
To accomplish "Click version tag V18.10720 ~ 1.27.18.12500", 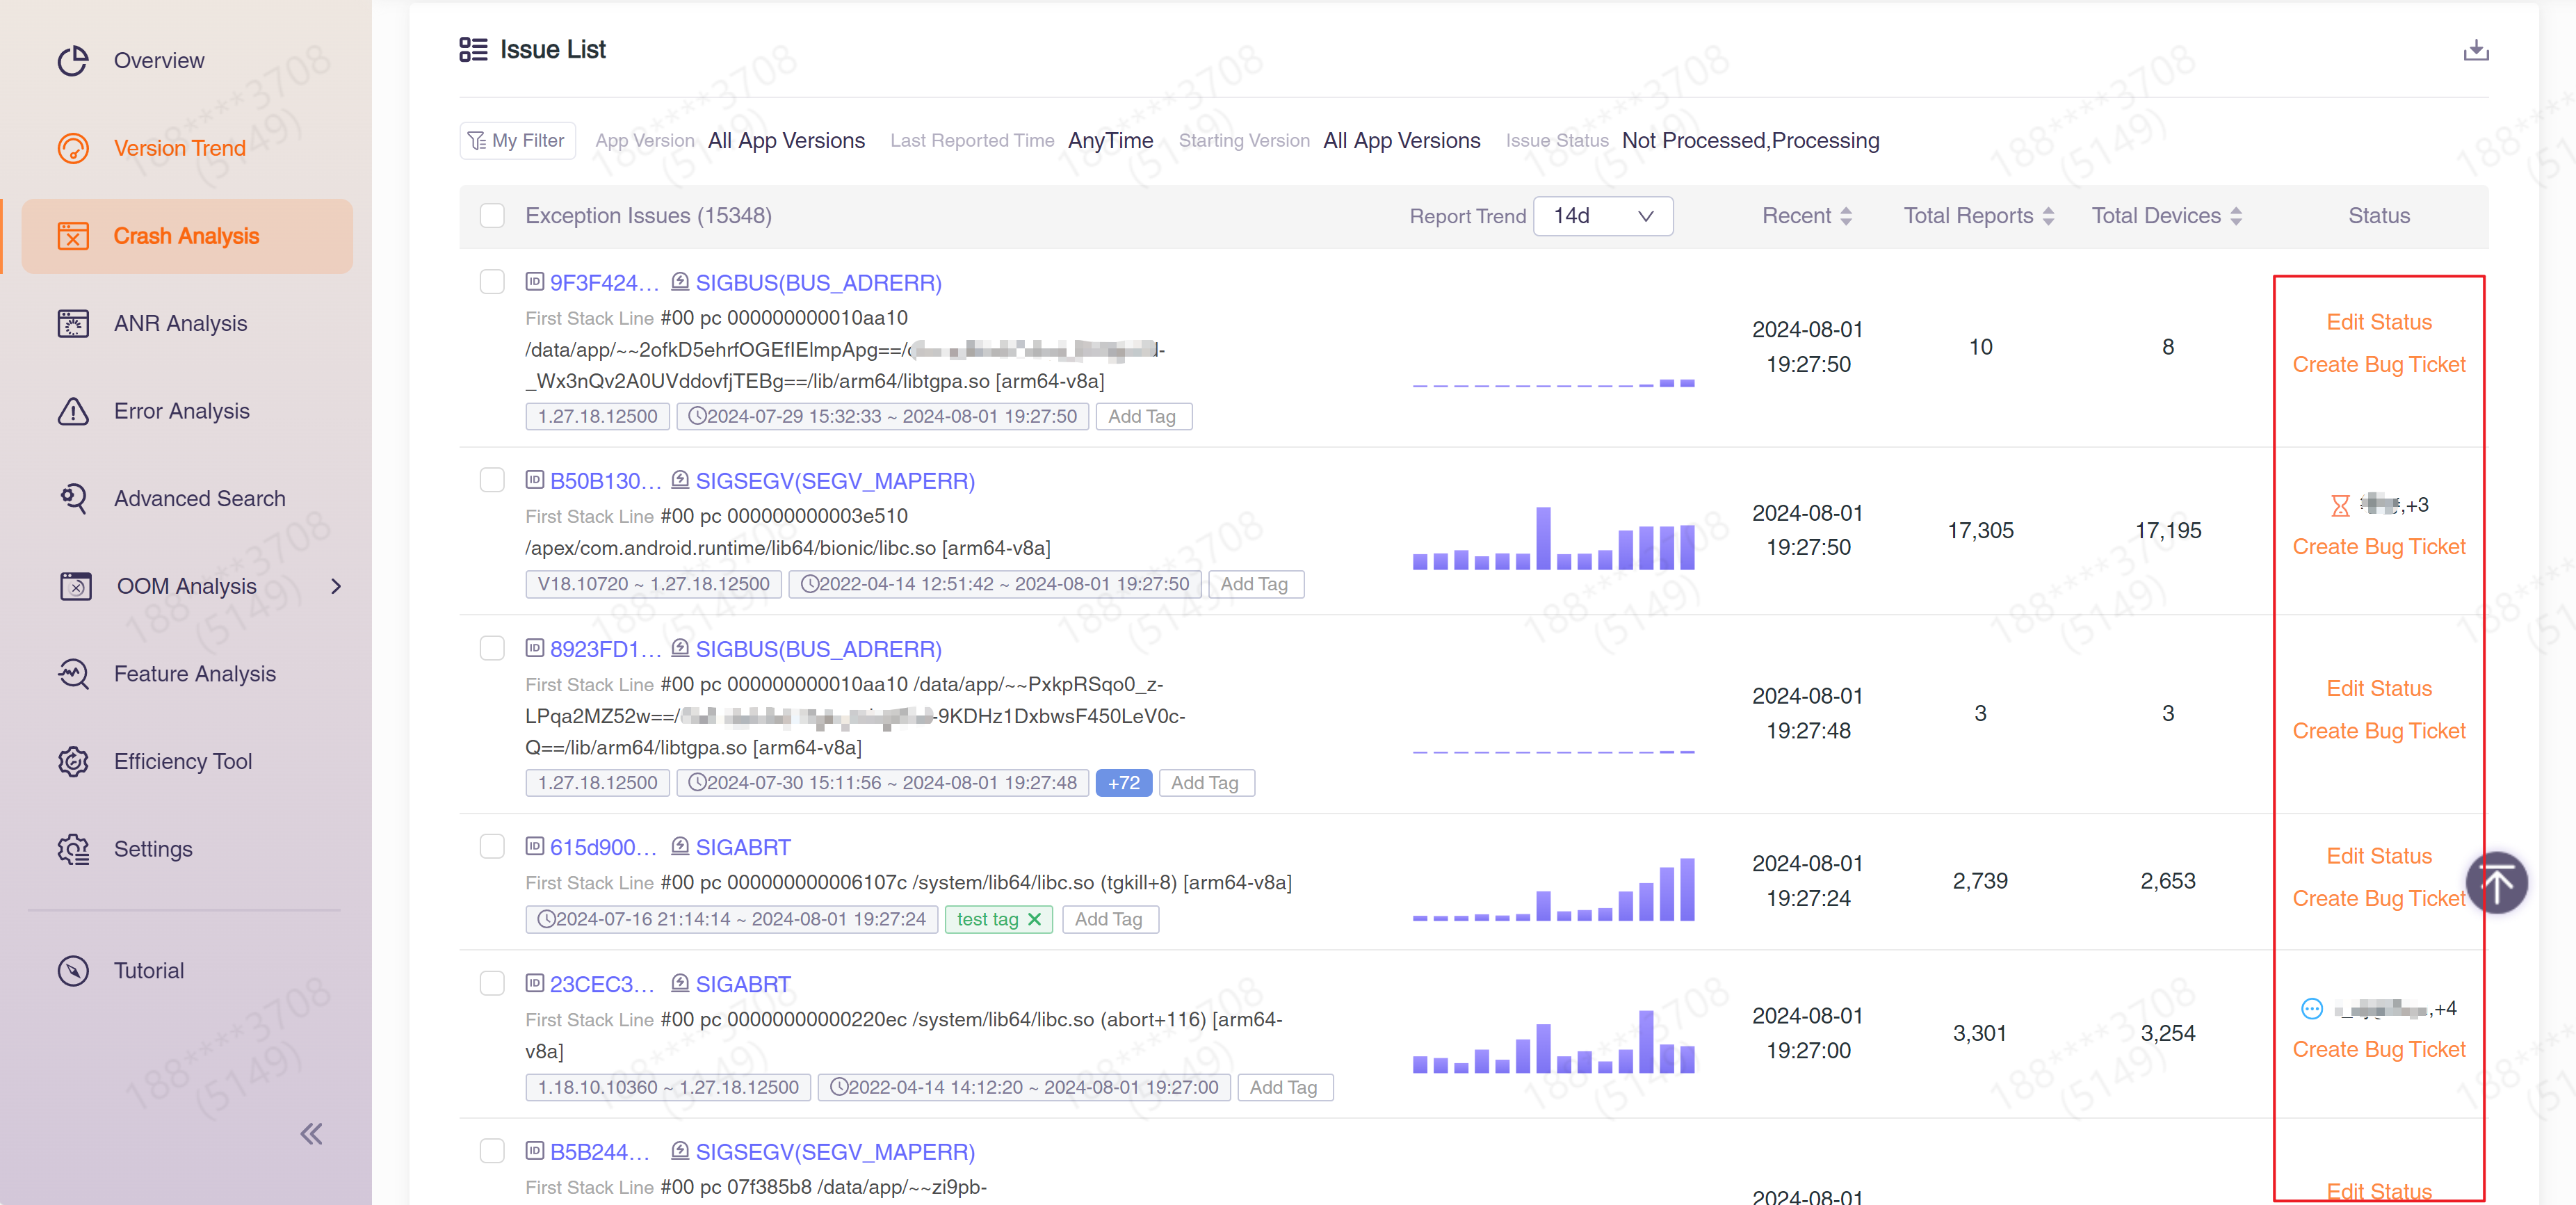I will tap(653, 583).
